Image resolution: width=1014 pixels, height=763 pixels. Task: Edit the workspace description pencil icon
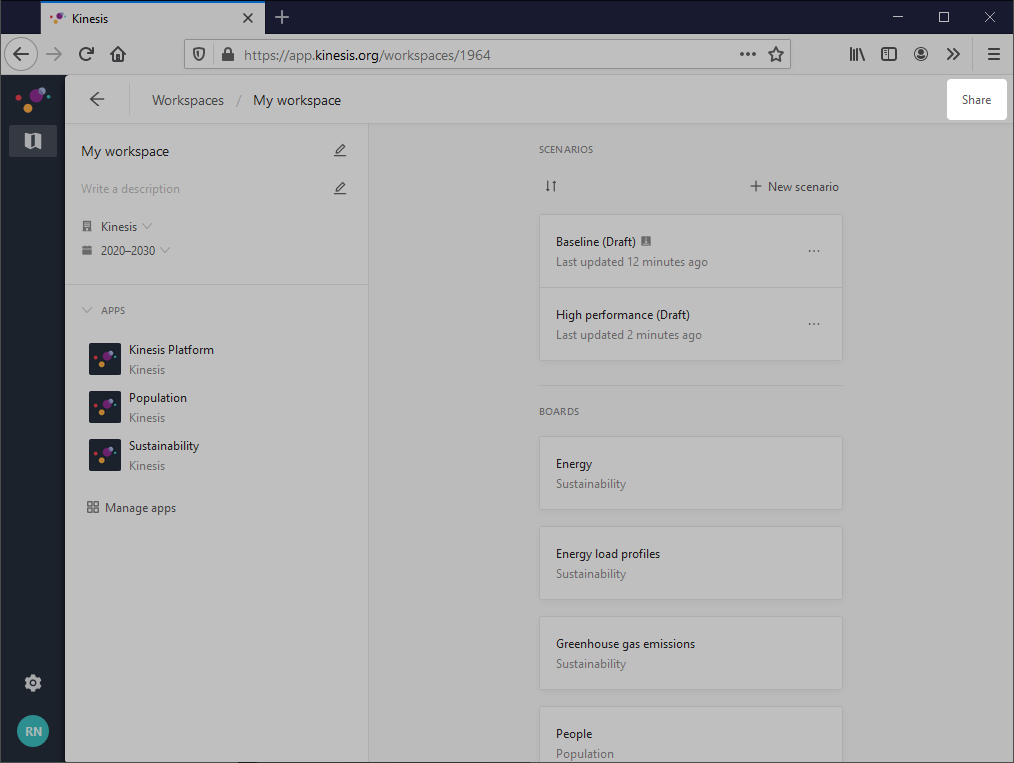point(340,188)
